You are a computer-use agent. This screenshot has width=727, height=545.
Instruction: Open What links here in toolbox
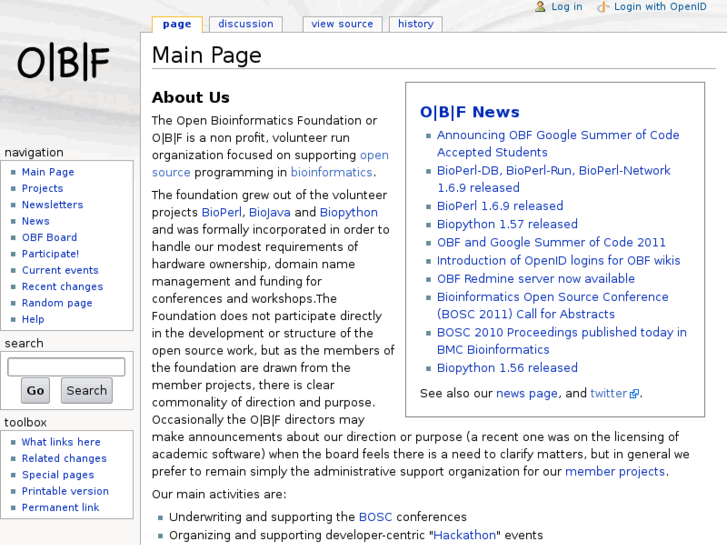(x=61, y=442)
